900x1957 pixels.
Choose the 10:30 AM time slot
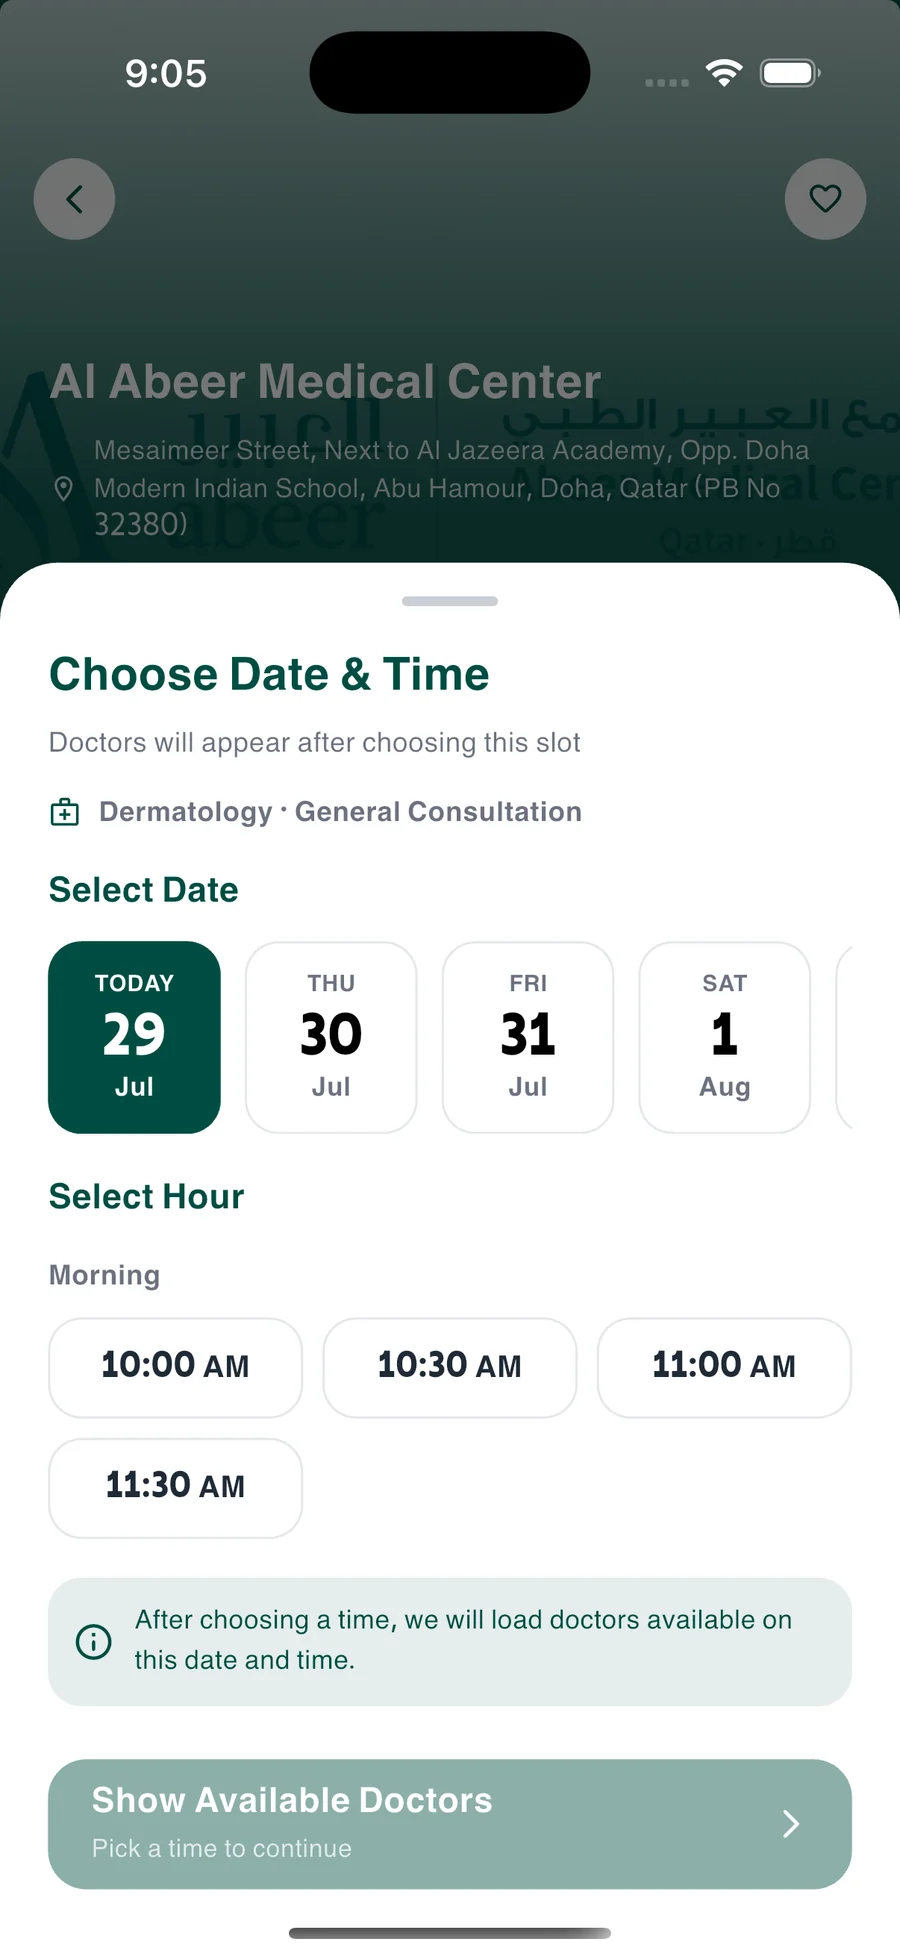point(450,1367)
